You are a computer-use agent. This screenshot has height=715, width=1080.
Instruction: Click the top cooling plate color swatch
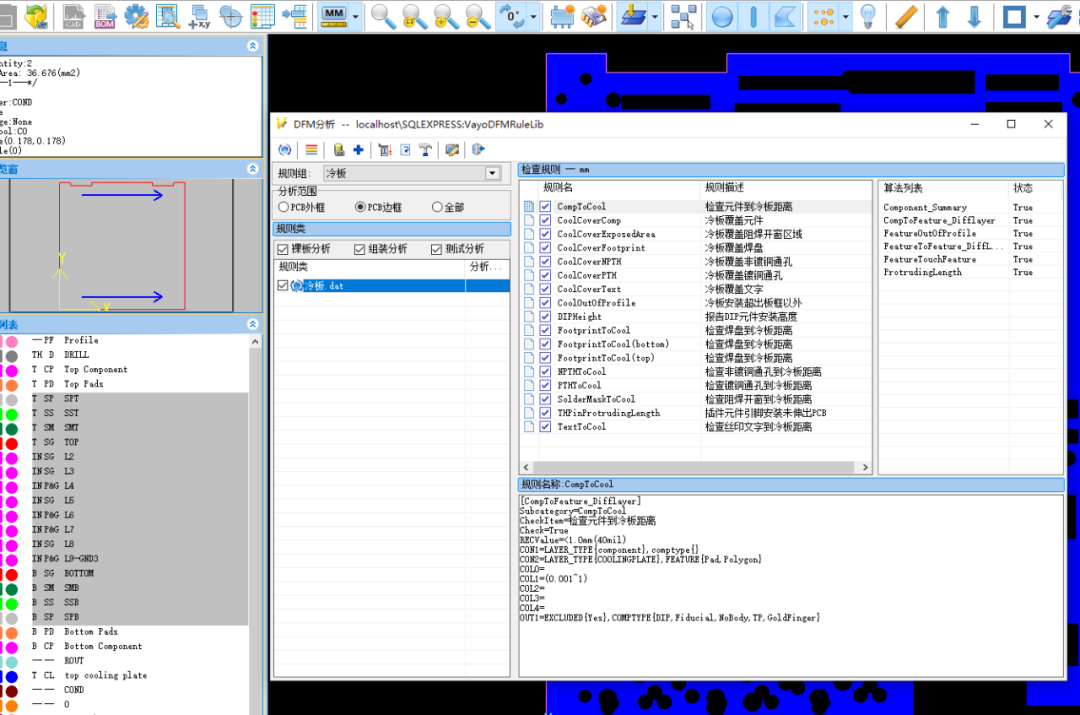[x=12, y=676]
